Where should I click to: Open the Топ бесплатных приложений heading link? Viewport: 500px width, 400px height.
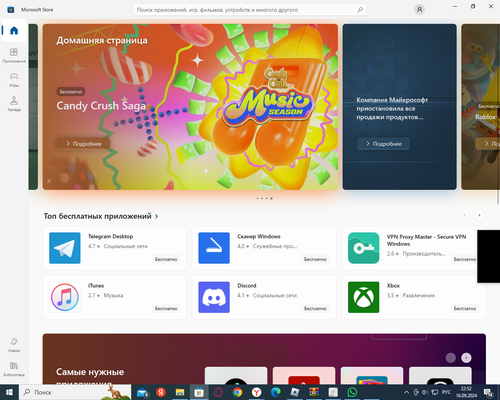101,216
